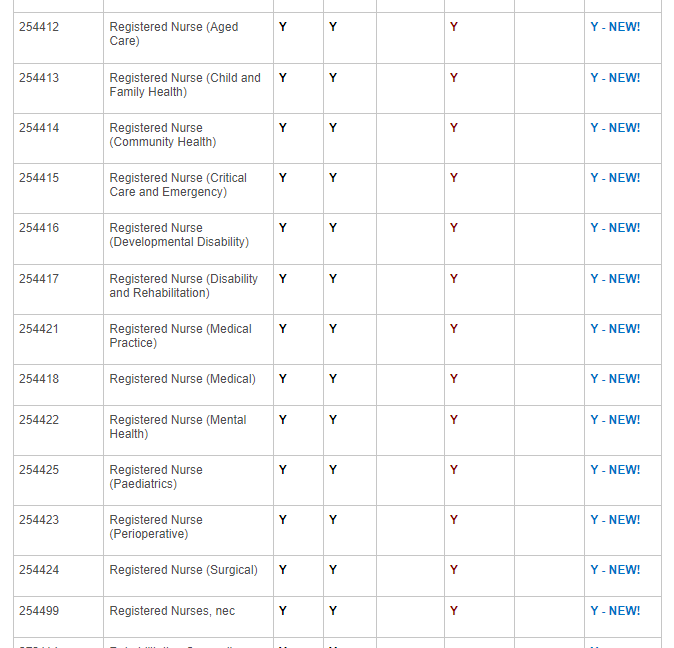The height and width of the screenshot is (648, 674).
Task: Select the occupation code 254421 cell
Action: point(39,329)
